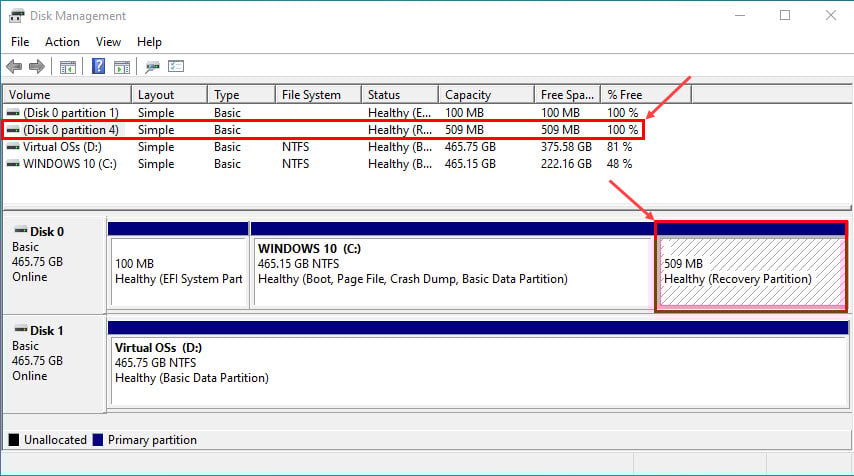854x476 pixels.
Task: Click the Back arrow in the toolbar
Action: 14,67
